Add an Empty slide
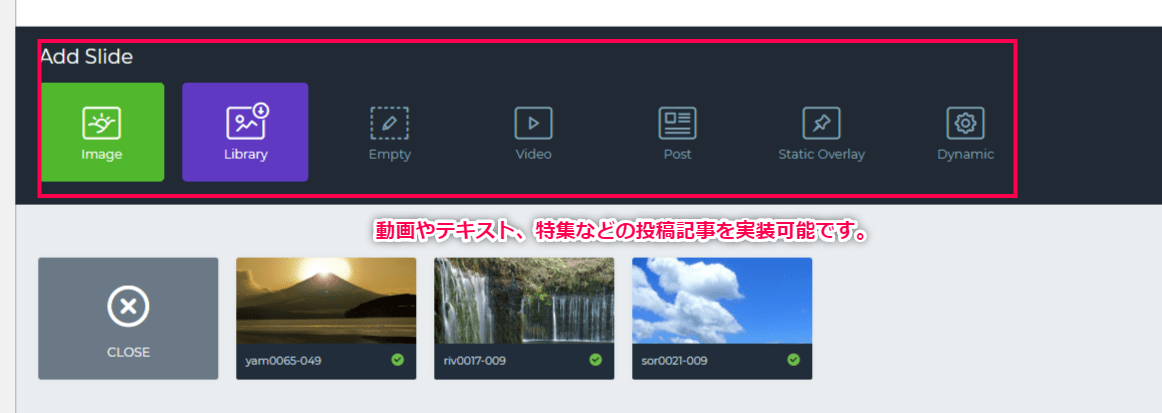1162x413 pixels. [390, 132]
